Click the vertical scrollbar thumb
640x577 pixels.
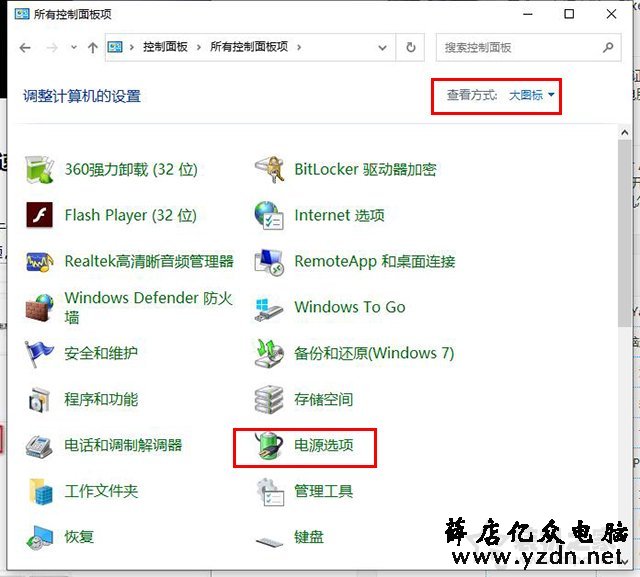[624, 233]
